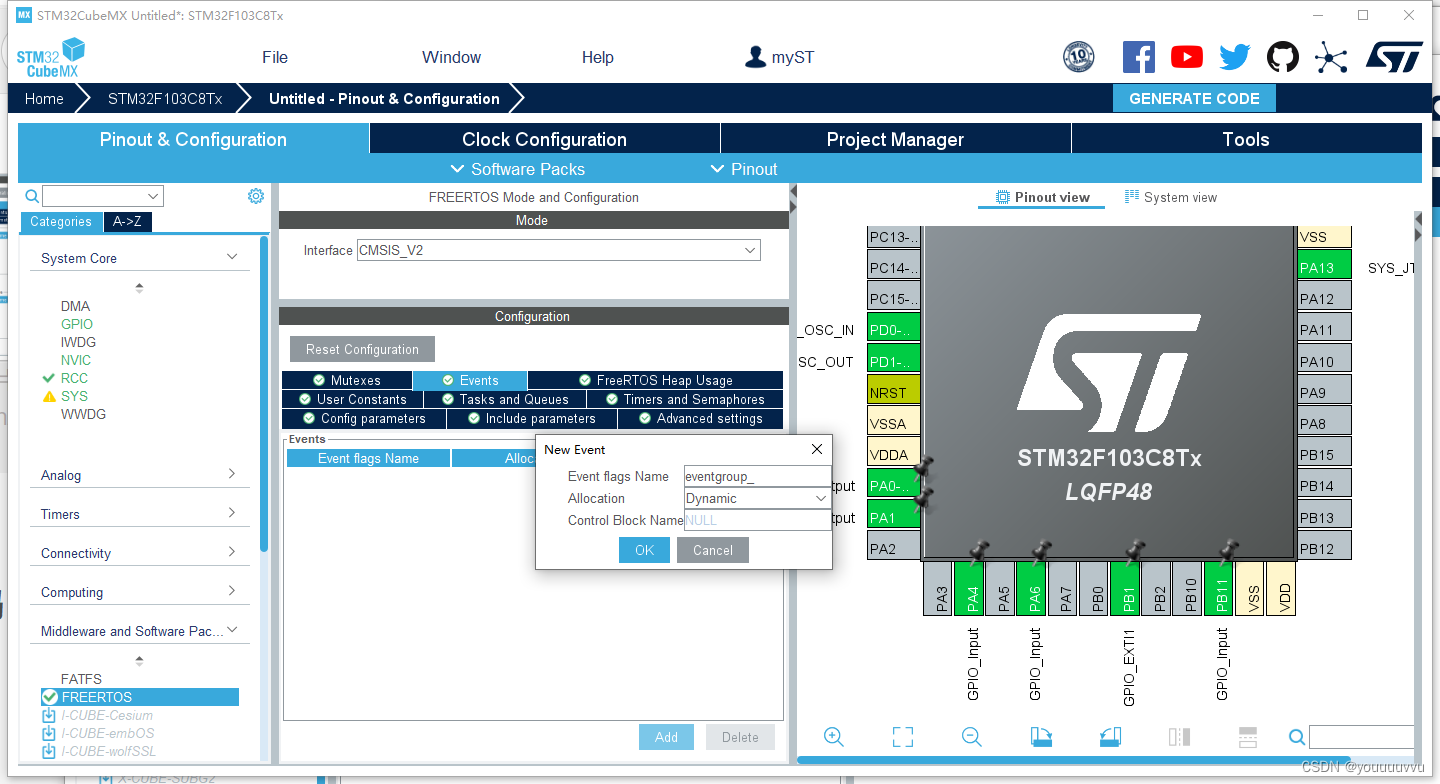The image size is (1440, 784).
Task: Click the STM32CubeMX logo
Action: pyautogui.click(x=50, y=57)
